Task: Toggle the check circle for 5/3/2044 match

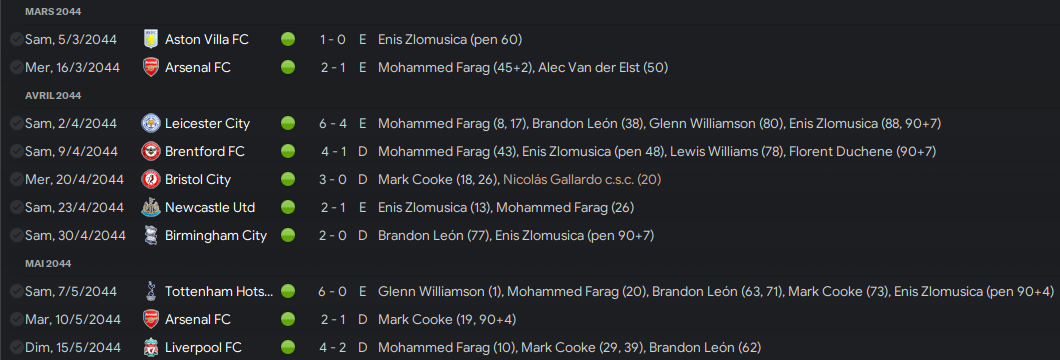Action: [x=17, y=40]
